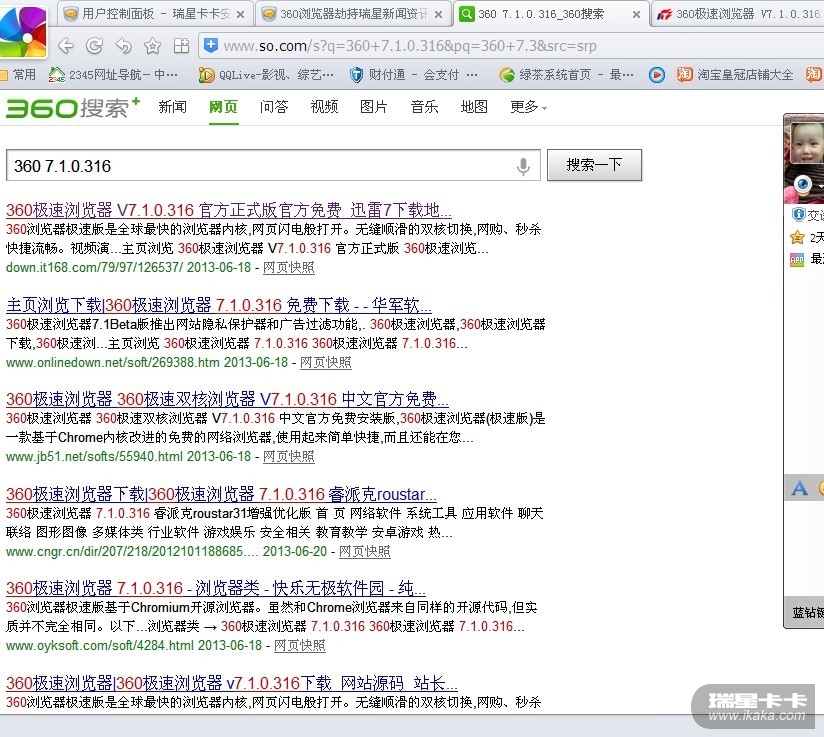Click URL text www.oyksoft.com/soft/4284.html
The width and height of the screenshot is (824, 737).
click(x=100, y=646)
